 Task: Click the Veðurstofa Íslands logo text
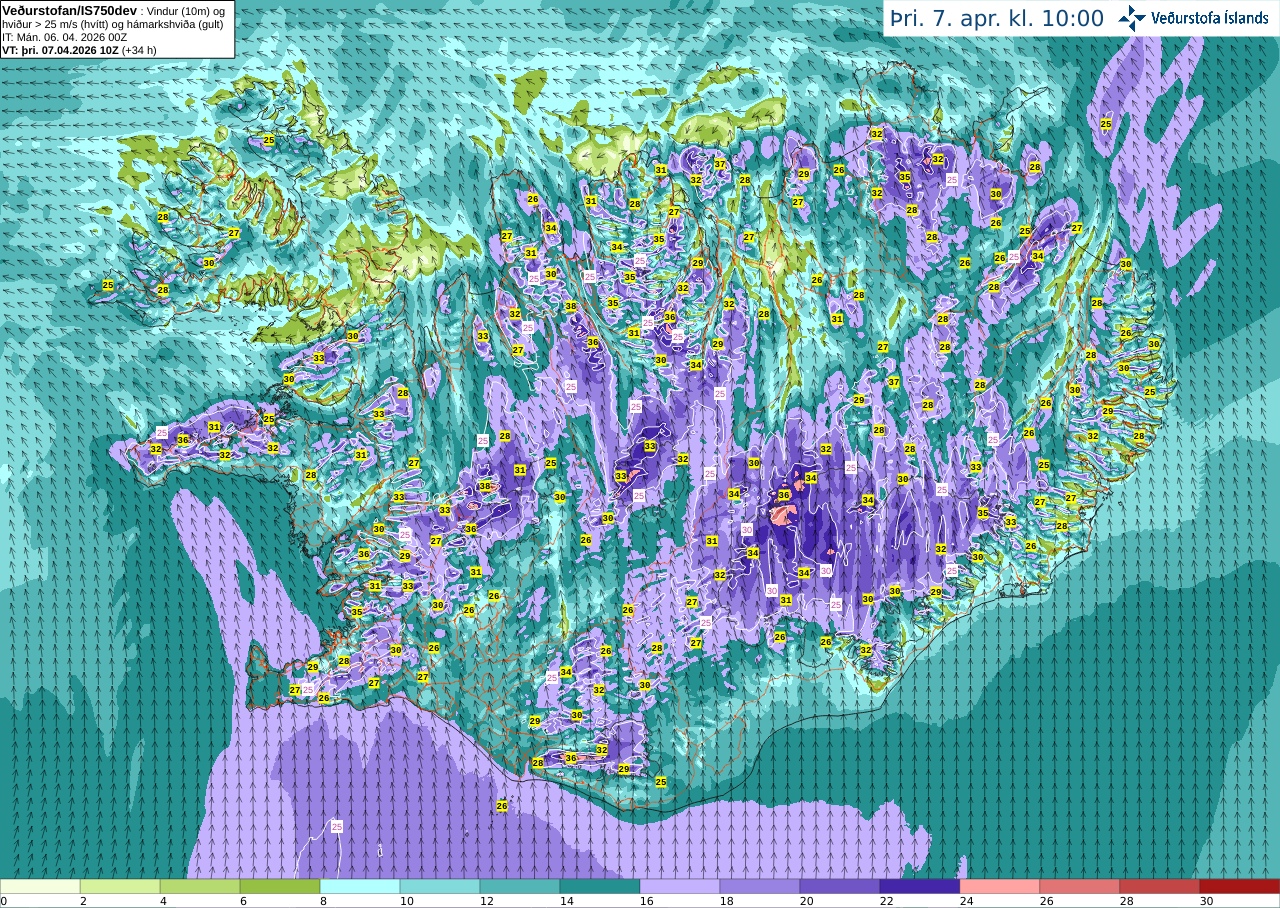point(1209,18)
